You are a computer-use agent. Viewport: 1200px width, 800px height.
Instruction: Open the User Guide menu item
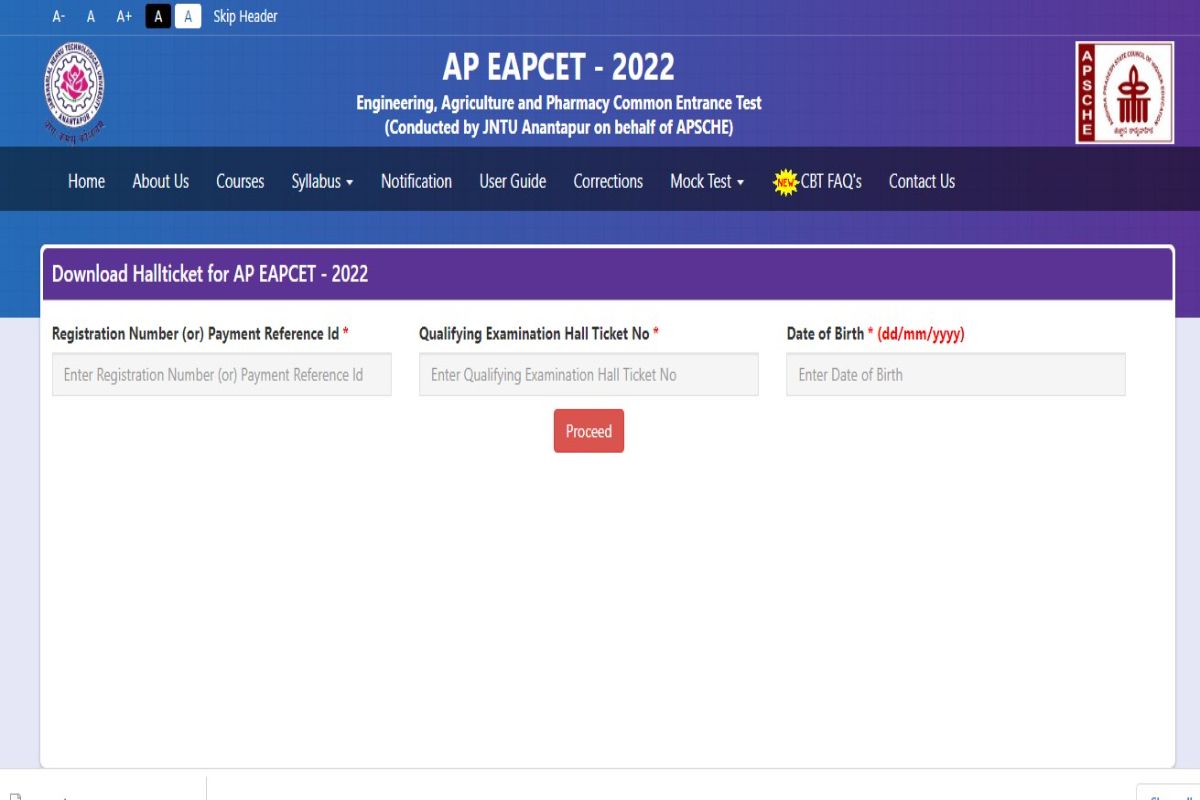(x=512, y=181)
